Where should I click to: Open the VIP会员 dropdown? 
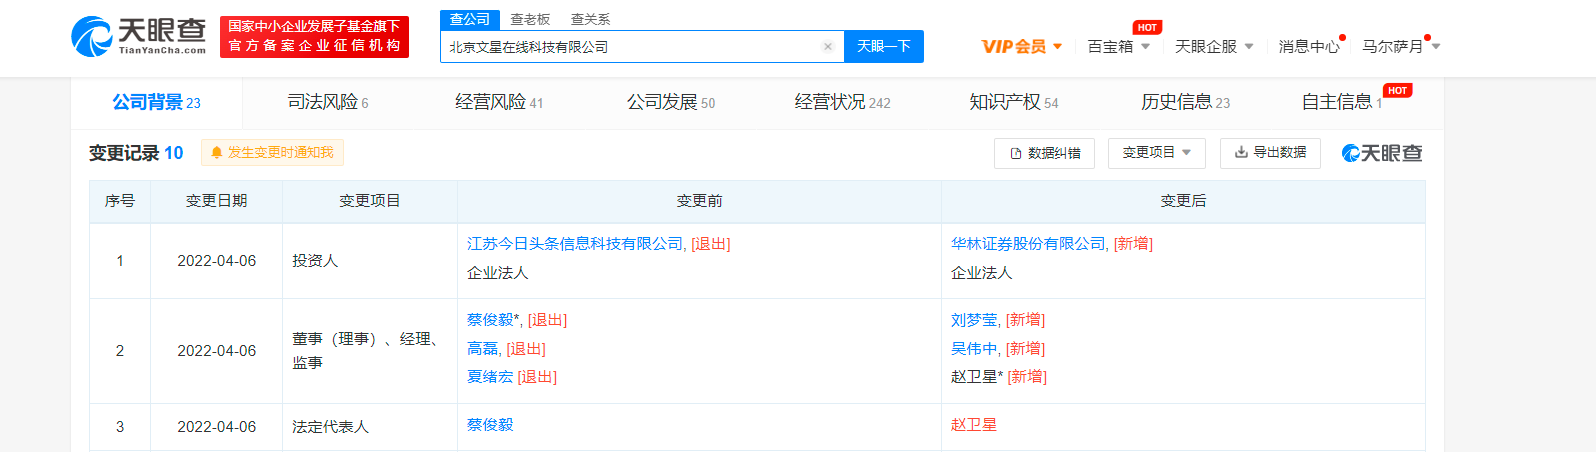[x=1022, y=46]
